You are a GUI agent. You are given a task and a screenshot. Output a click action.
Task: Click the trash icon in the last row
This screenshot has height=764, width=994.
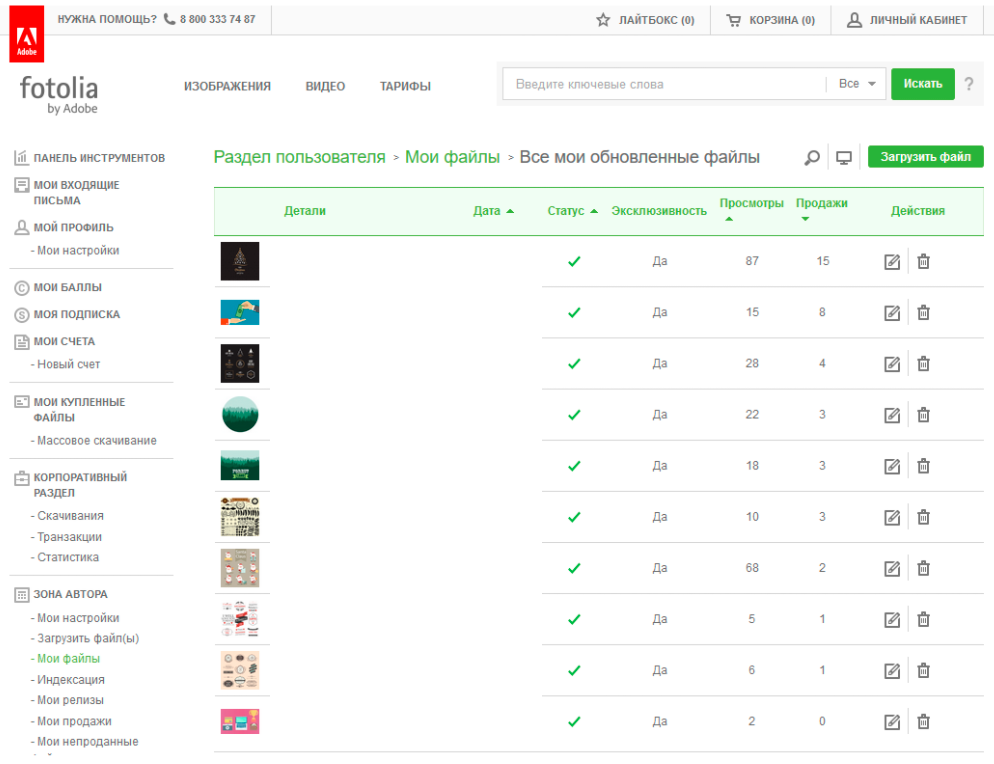923,722
